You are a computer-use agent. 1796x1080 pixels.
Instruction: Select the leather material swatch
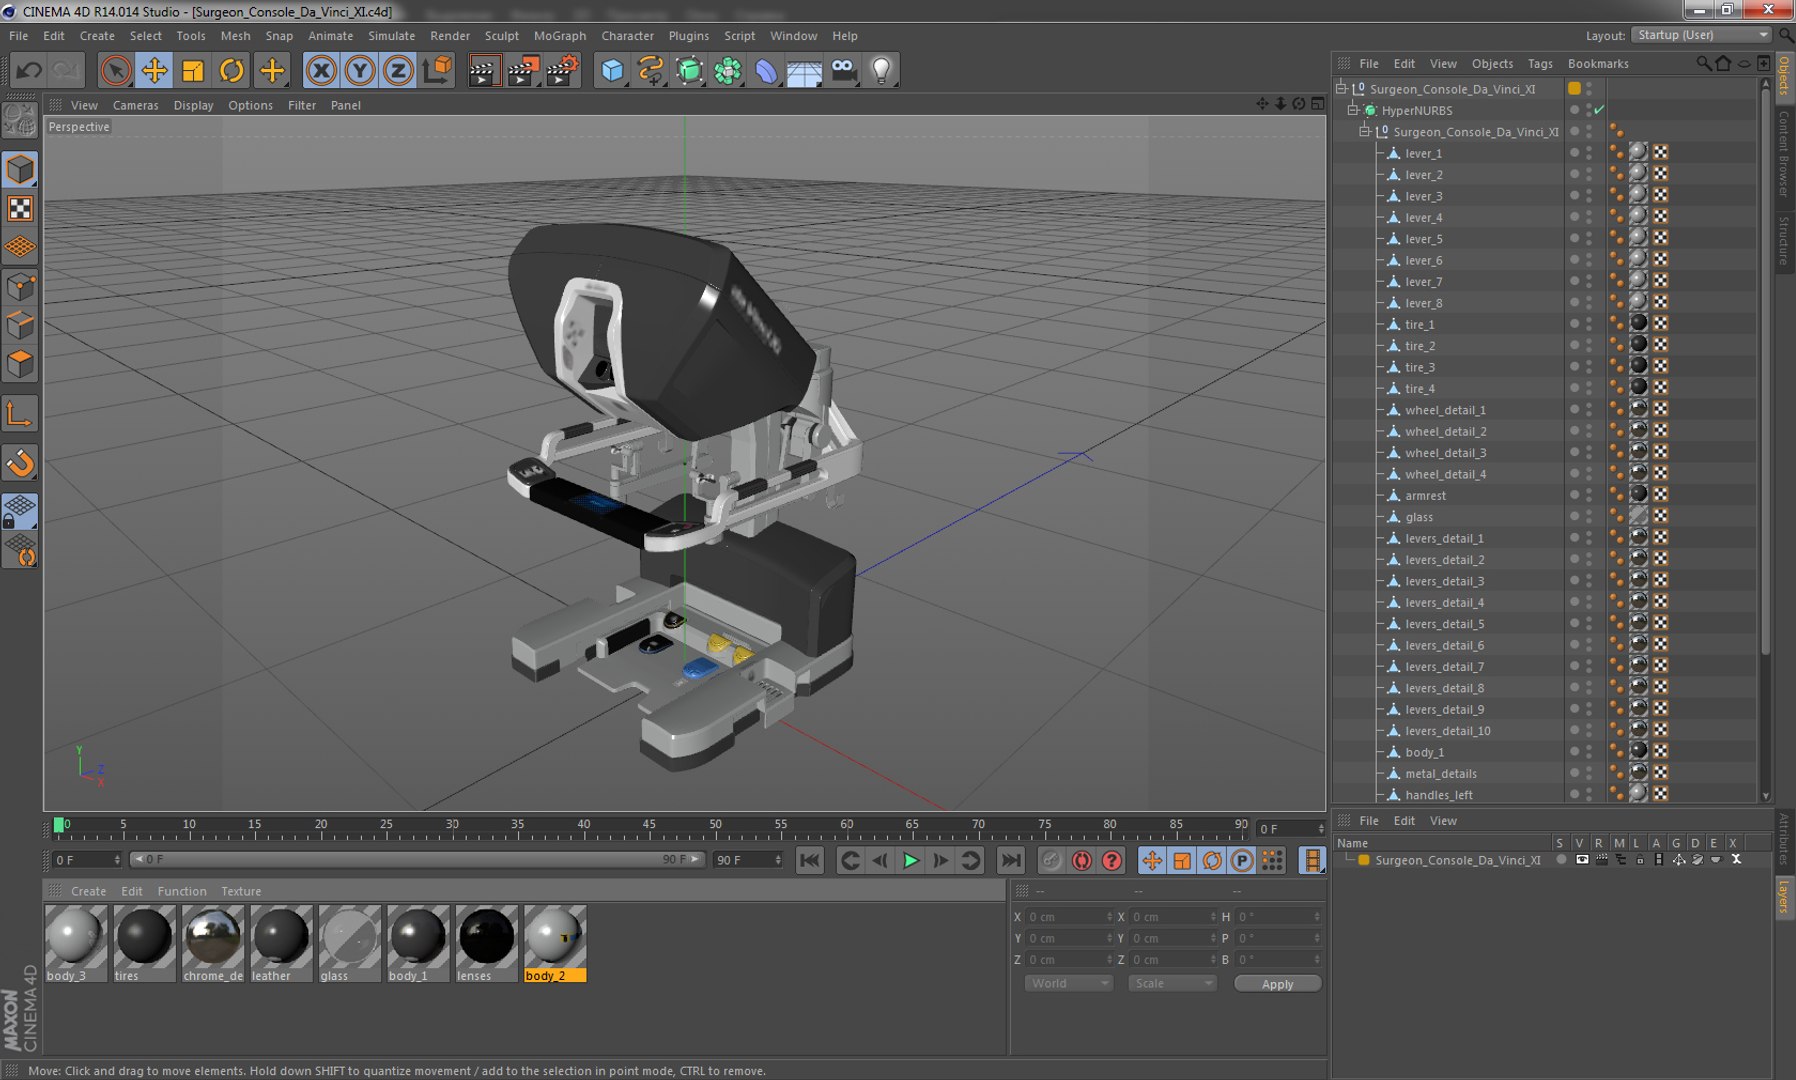281,943
